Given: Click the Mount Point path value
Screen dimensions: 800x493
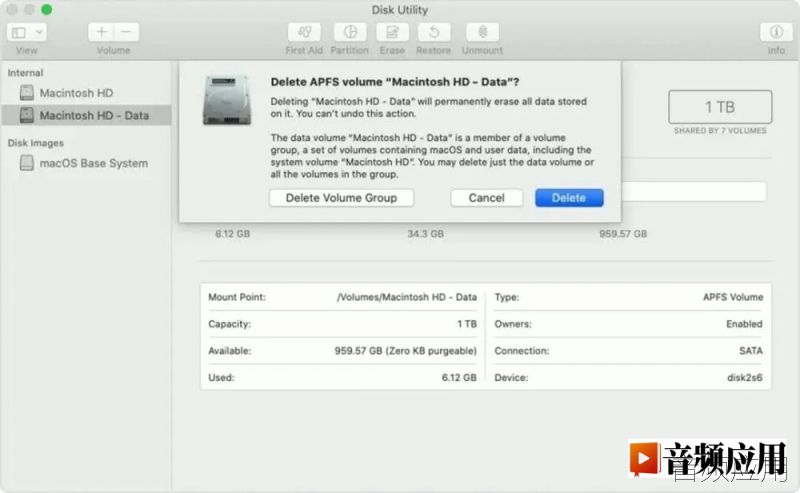Looking at the screenshot, I should click(x=407, y=297).
